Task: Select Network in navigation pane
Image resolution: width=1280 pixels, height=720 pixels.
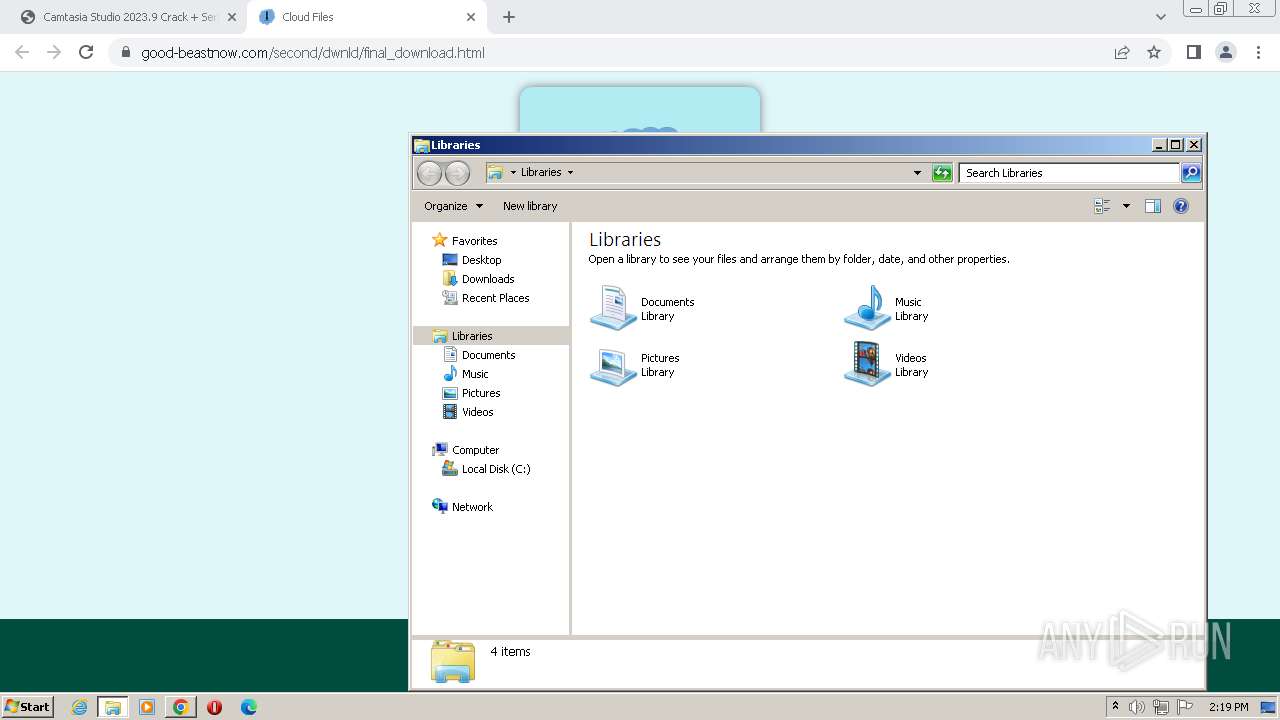Action: [x=472, y=507]
